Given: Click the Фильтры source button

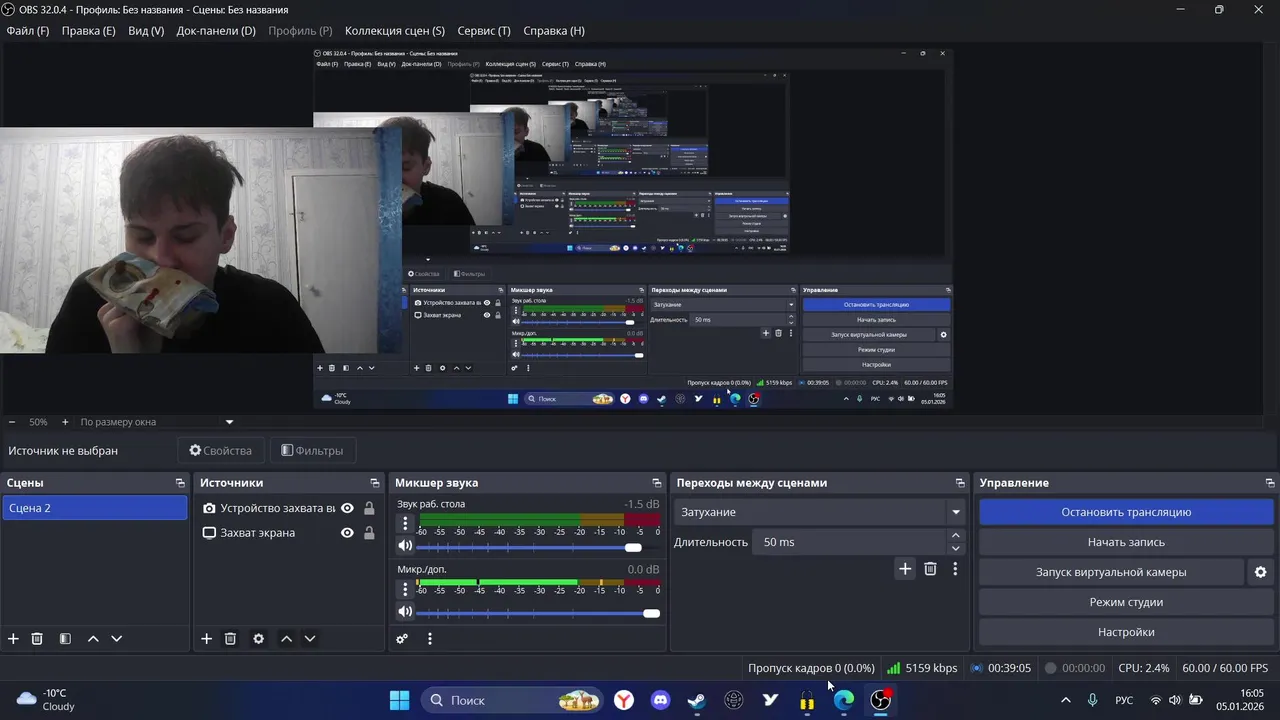Looking at the screenshot, I should 312,451.
